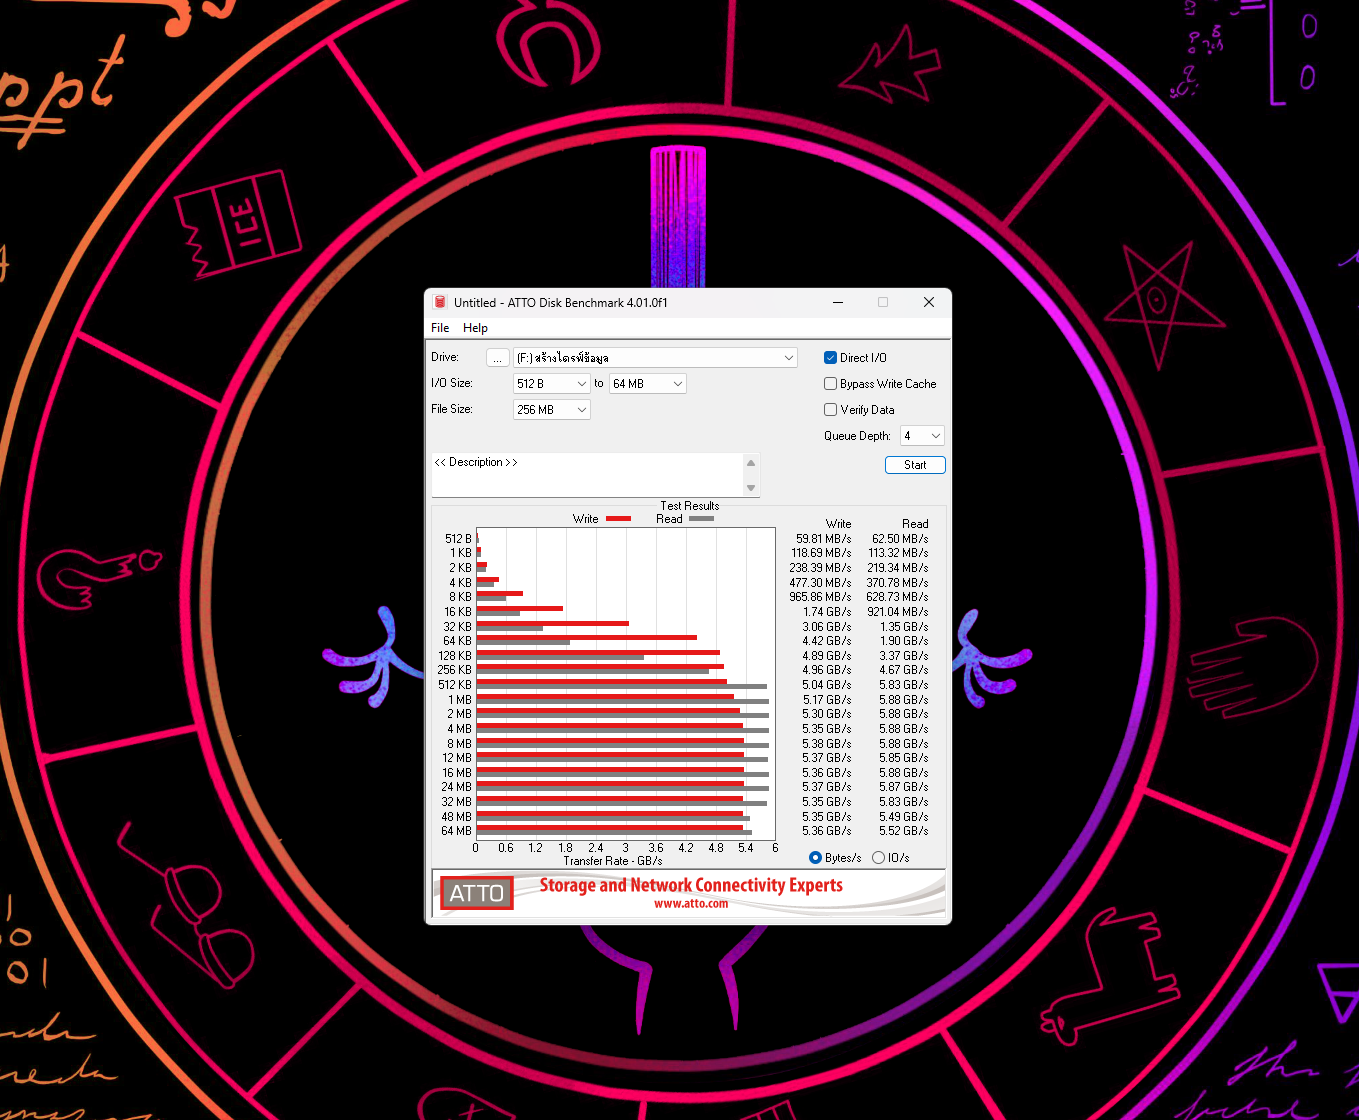Click the 512 B read result '62.50 MB/s'
This screenshot has width=1359, height=1120.
tap(900, 539)
